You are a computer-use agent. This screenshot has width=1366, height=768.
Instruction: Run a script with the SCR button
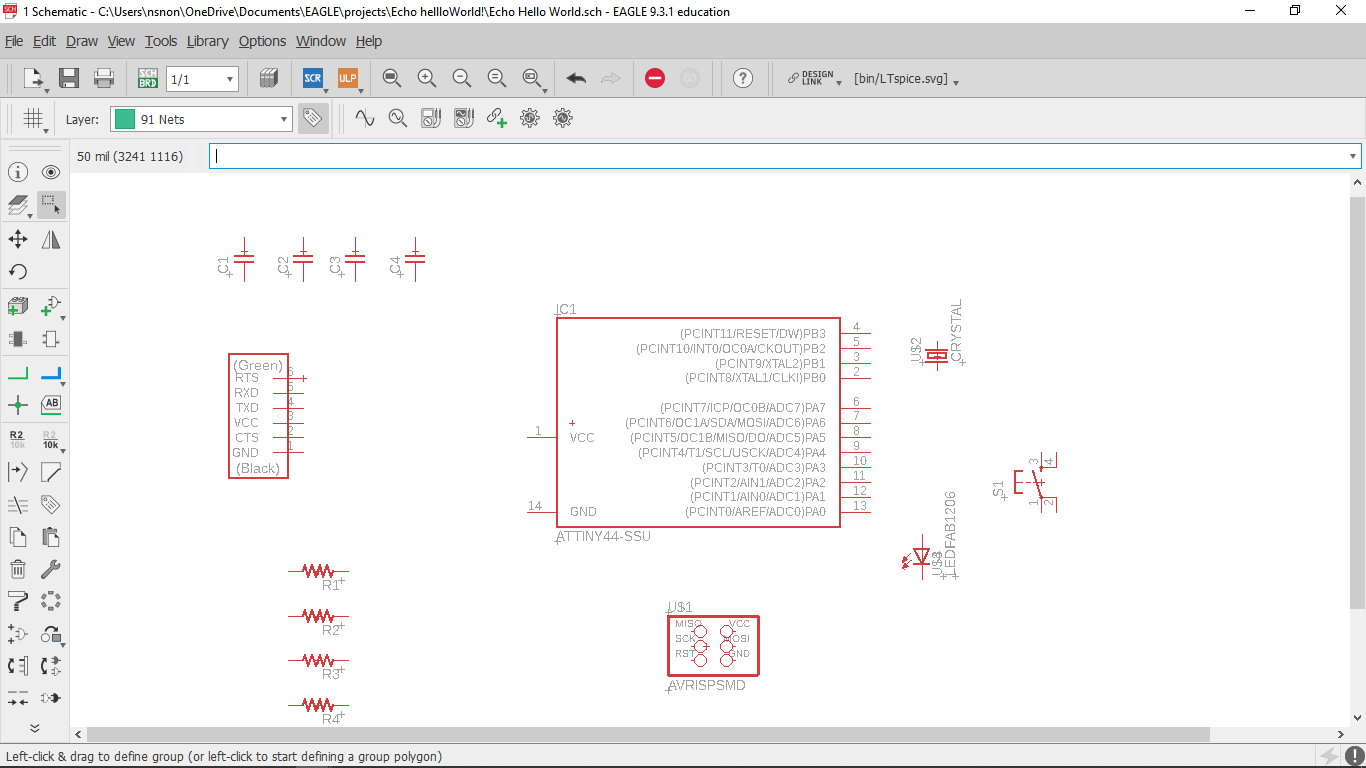tap(313, 78)
